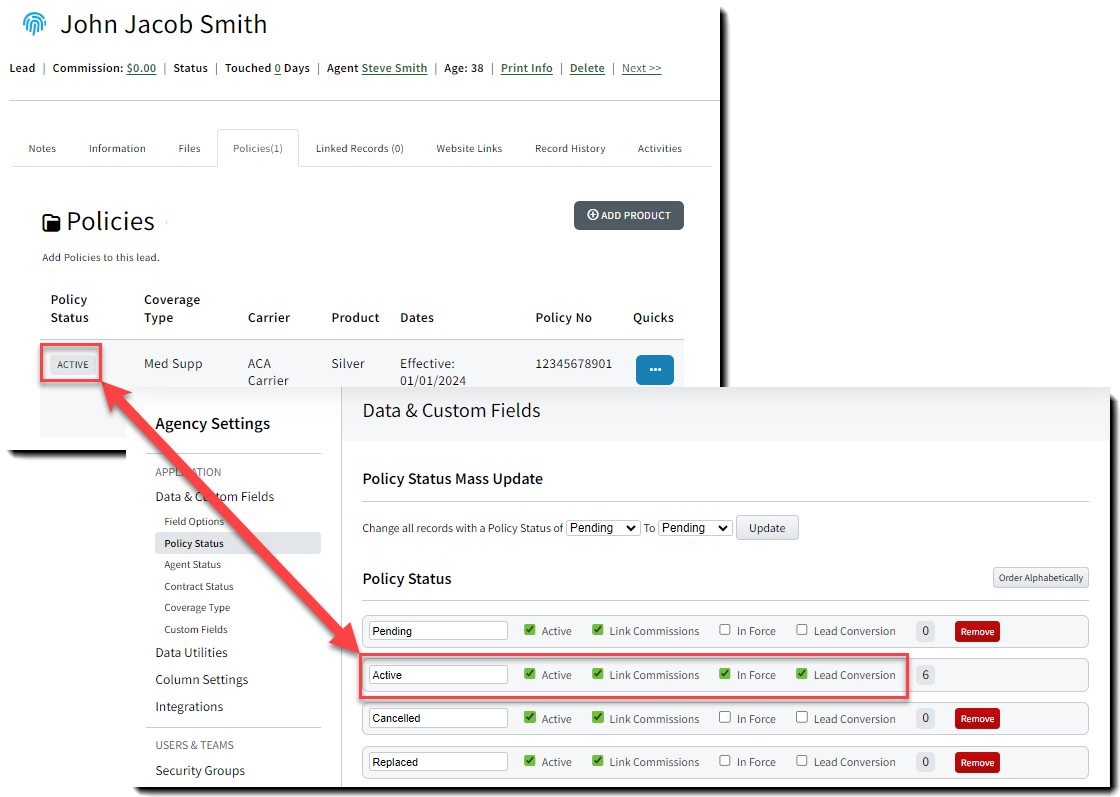Open Contract Status settings
Screen dimensions: 1120x797
[199, 586]
